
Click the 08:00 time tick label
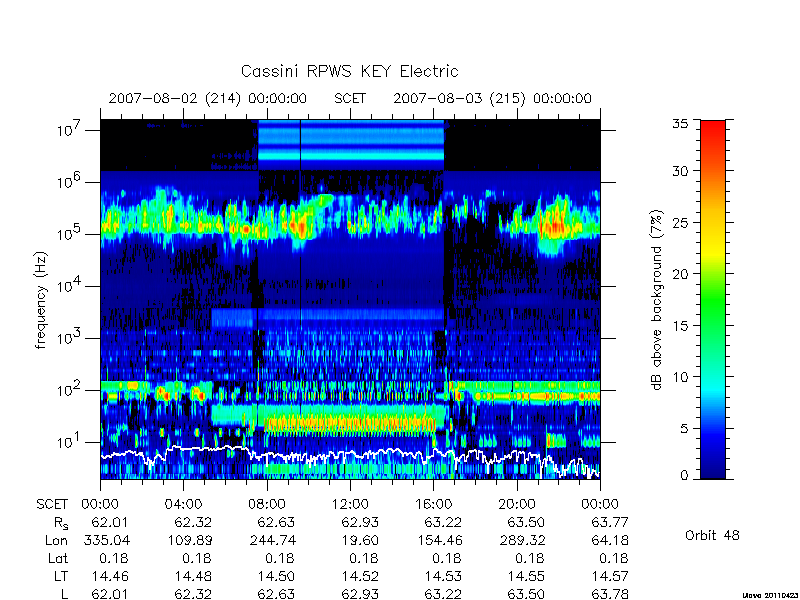267,504
